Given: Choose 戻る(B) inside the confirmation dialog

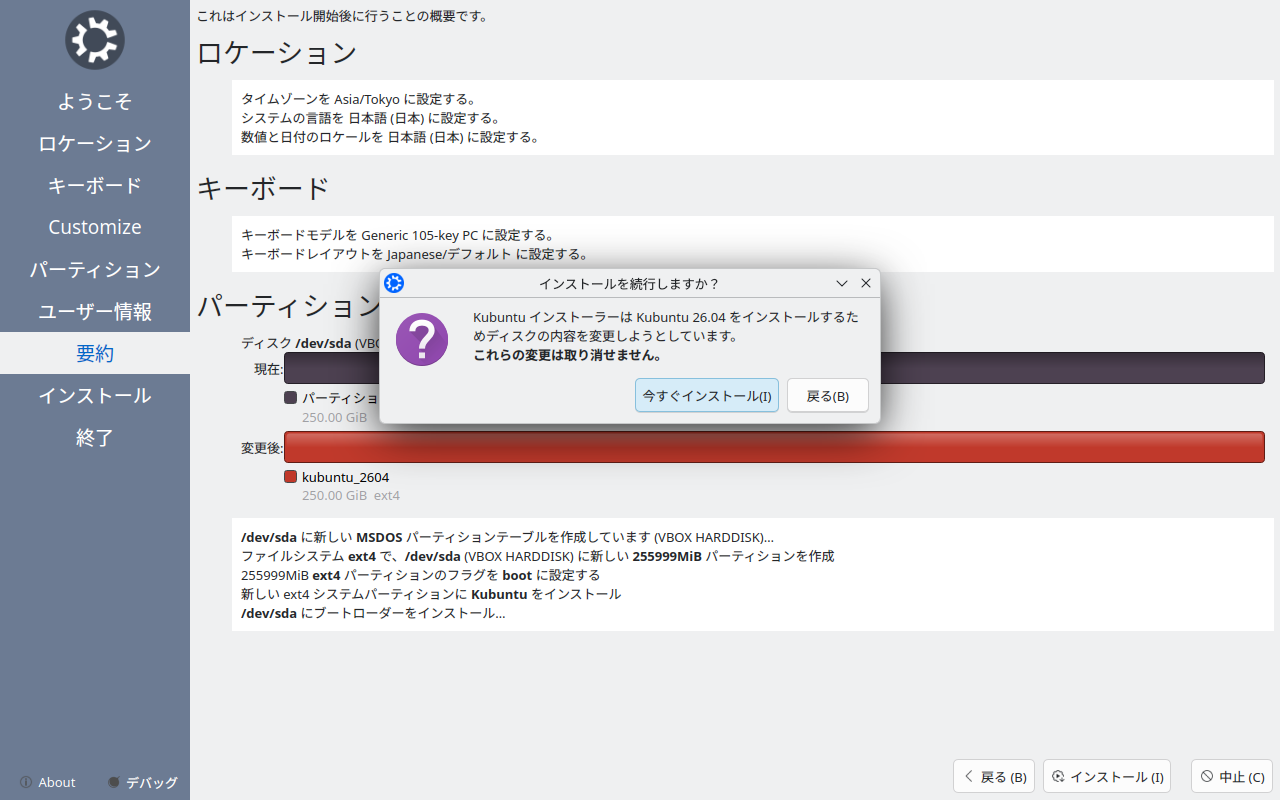Looking at the screenshot, I should [x=828, y=395].
